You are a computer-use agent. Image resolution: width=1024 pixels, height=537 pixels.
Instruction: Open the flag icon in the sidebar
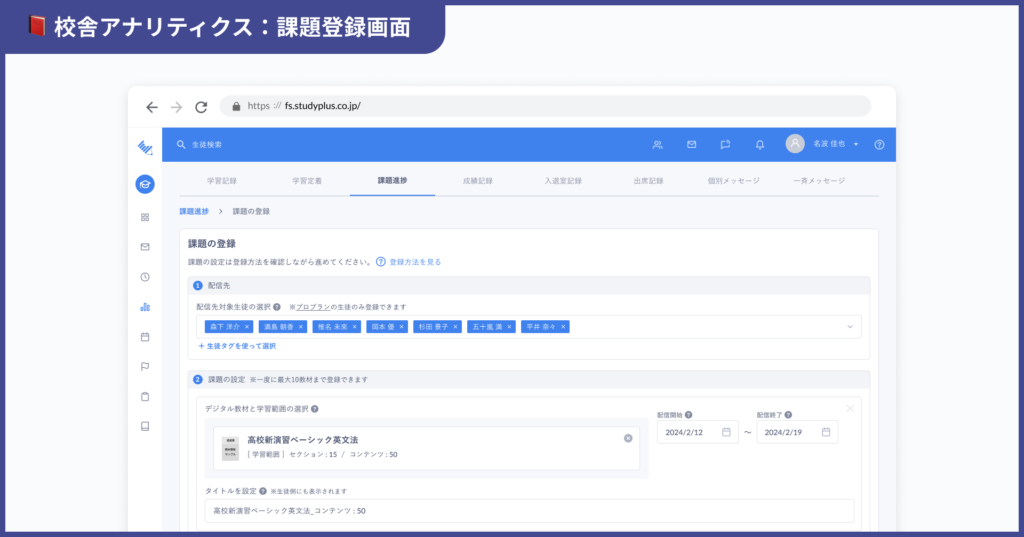click(x=145, y=366)
